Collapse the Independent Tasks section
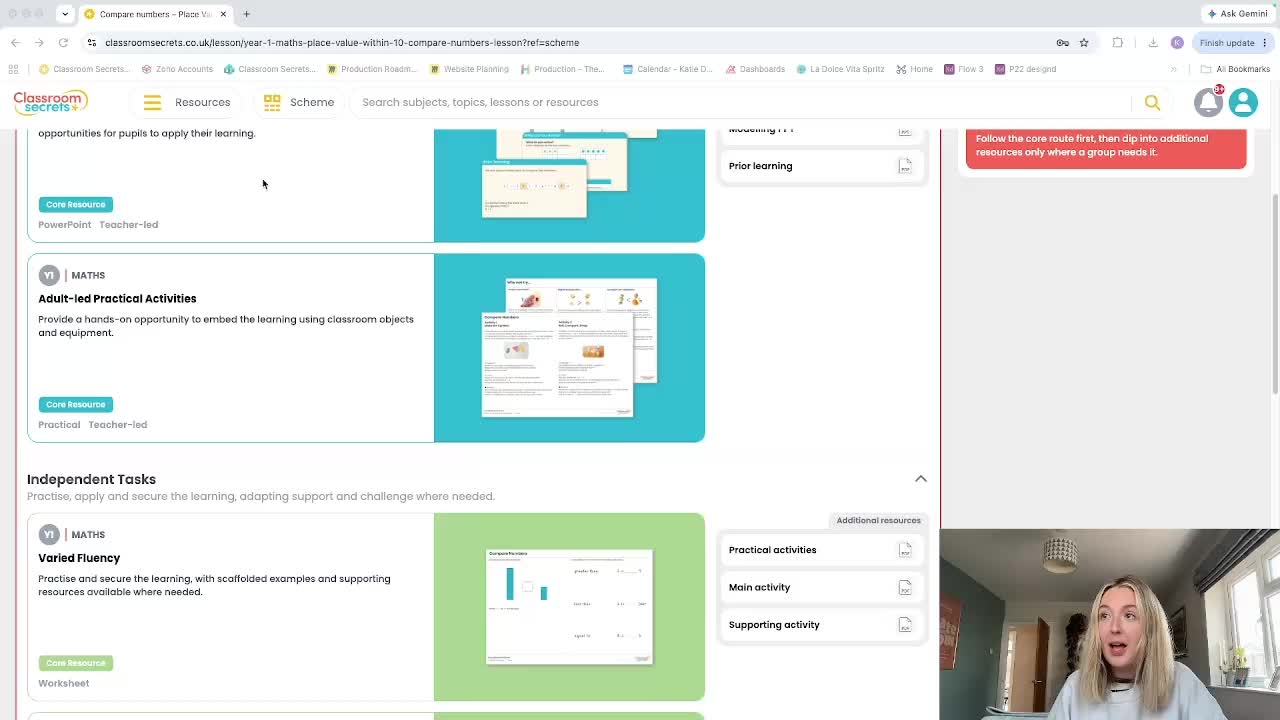The height and width of the screenshot is (720, 1280). [921, 479]
